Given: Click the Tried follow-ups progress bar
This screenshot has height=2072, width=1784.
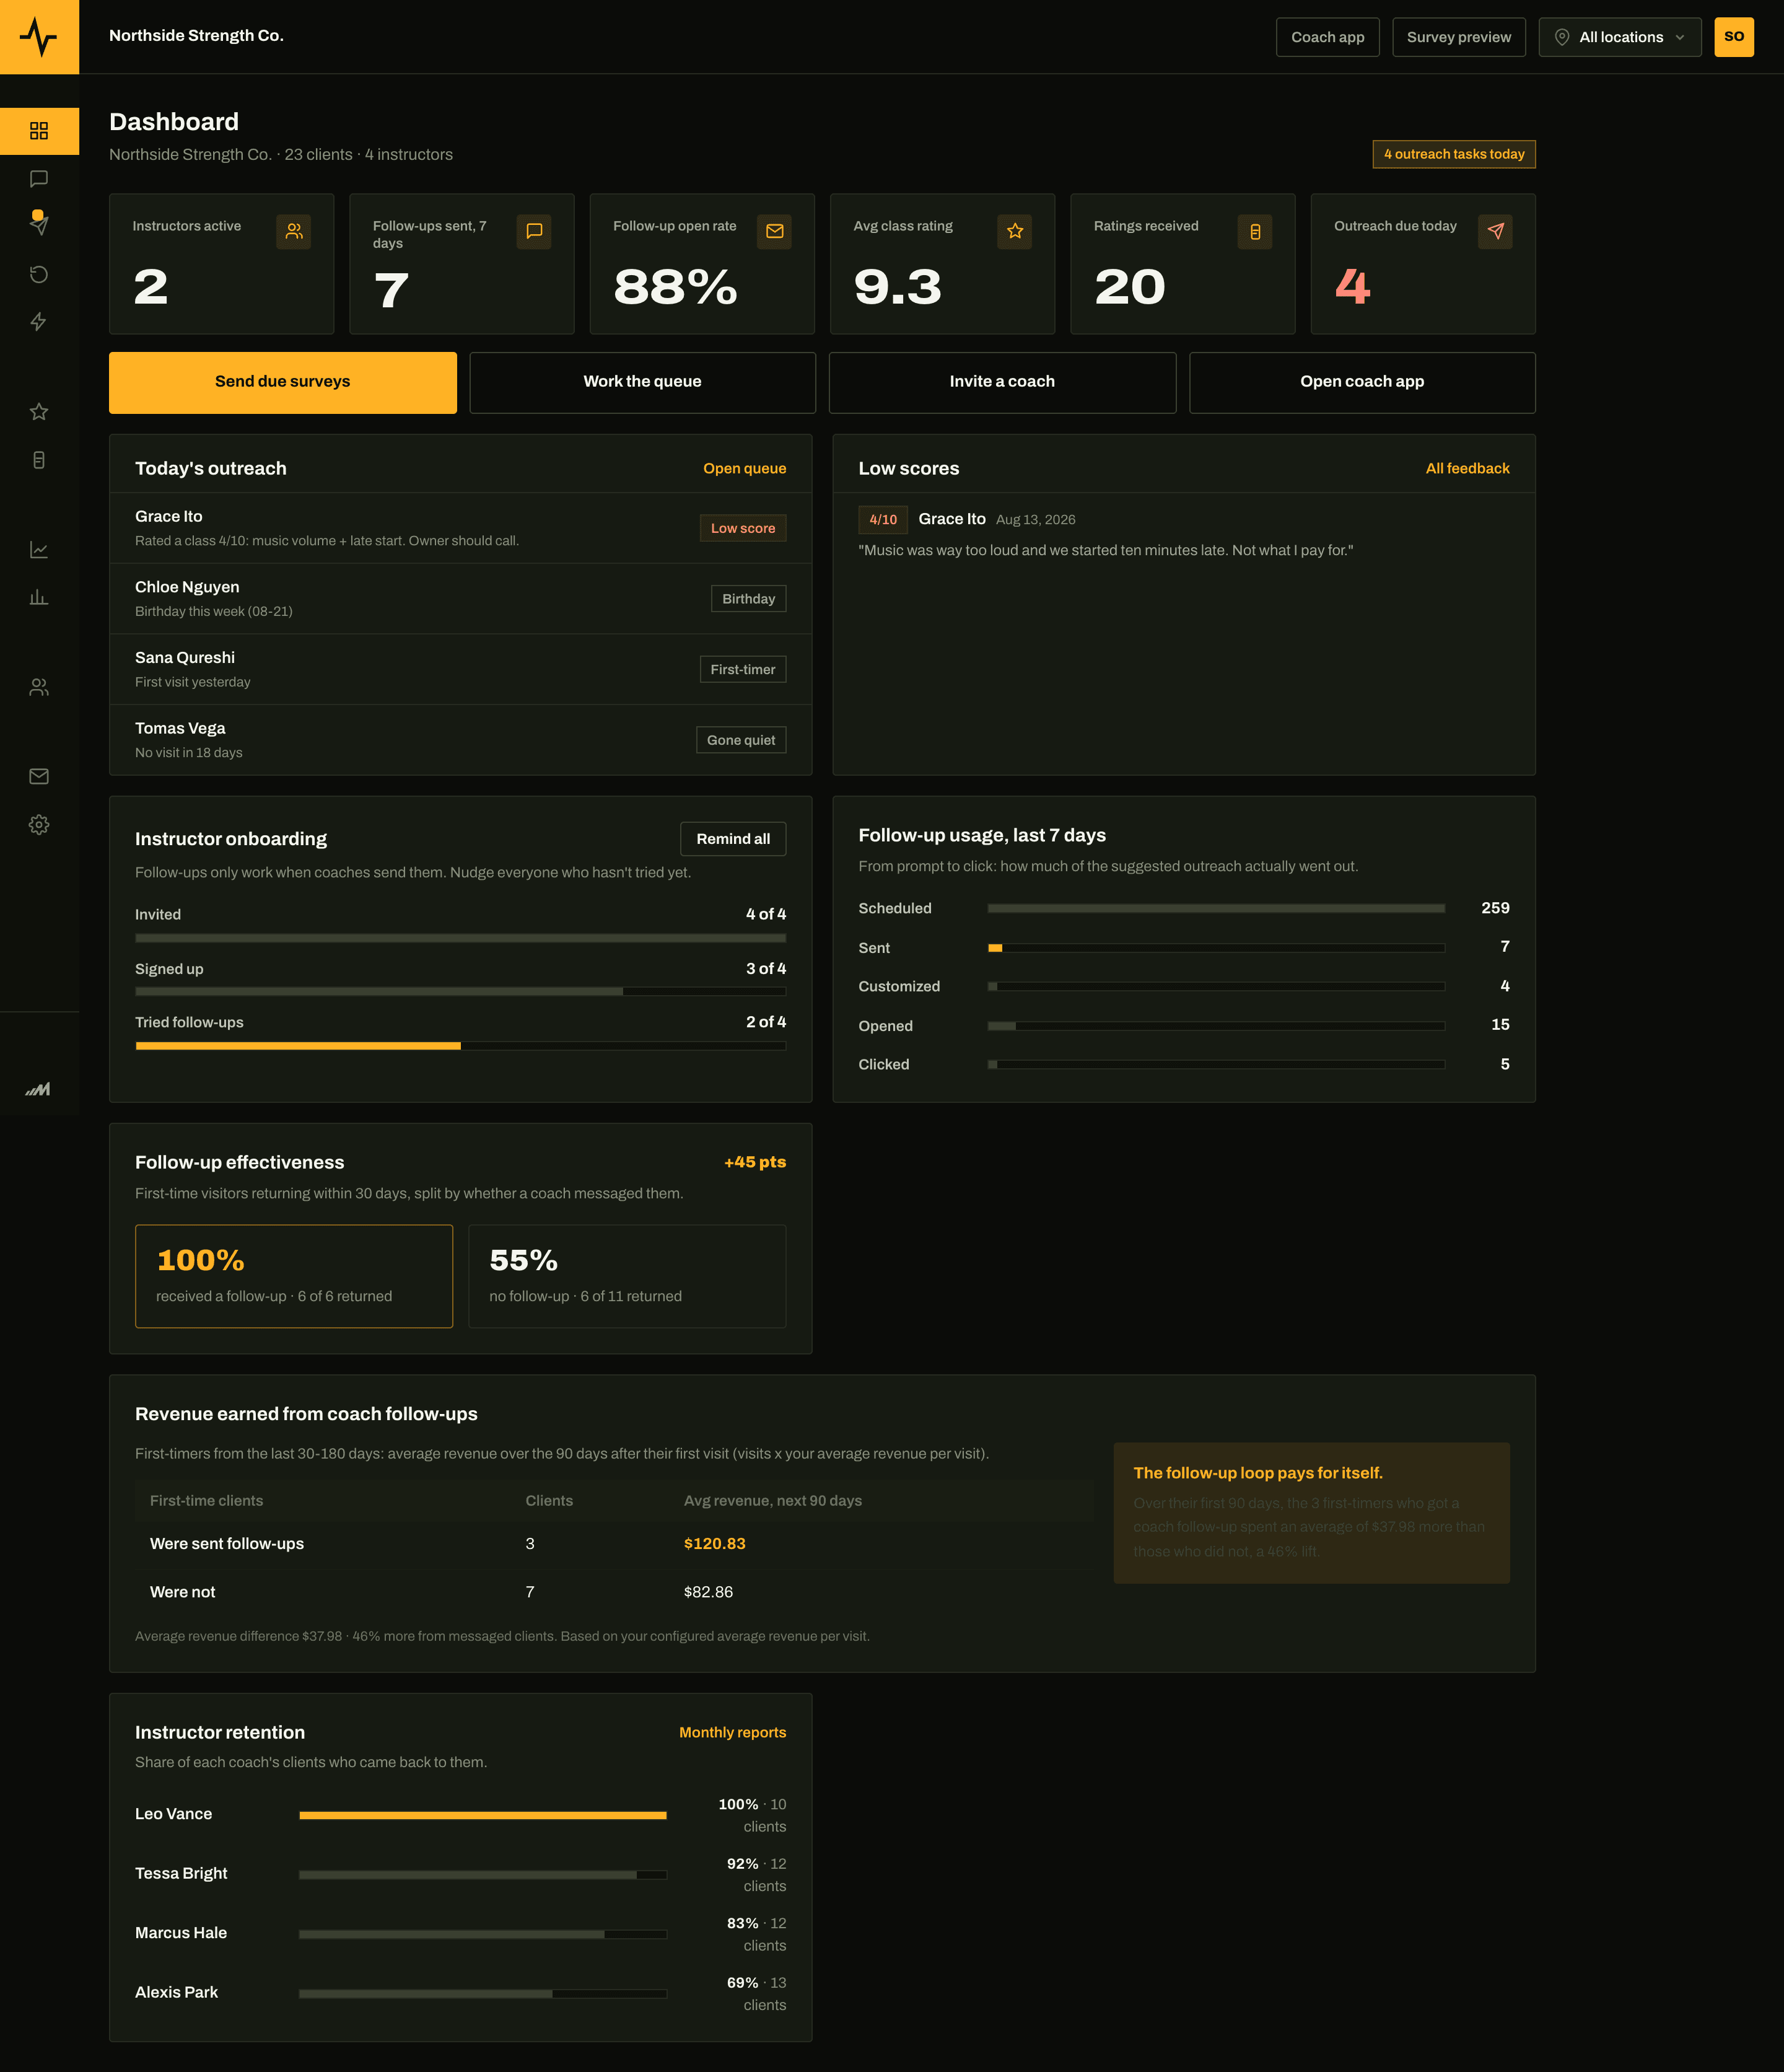Looking at the screenshot, I should coord(460,1046).
